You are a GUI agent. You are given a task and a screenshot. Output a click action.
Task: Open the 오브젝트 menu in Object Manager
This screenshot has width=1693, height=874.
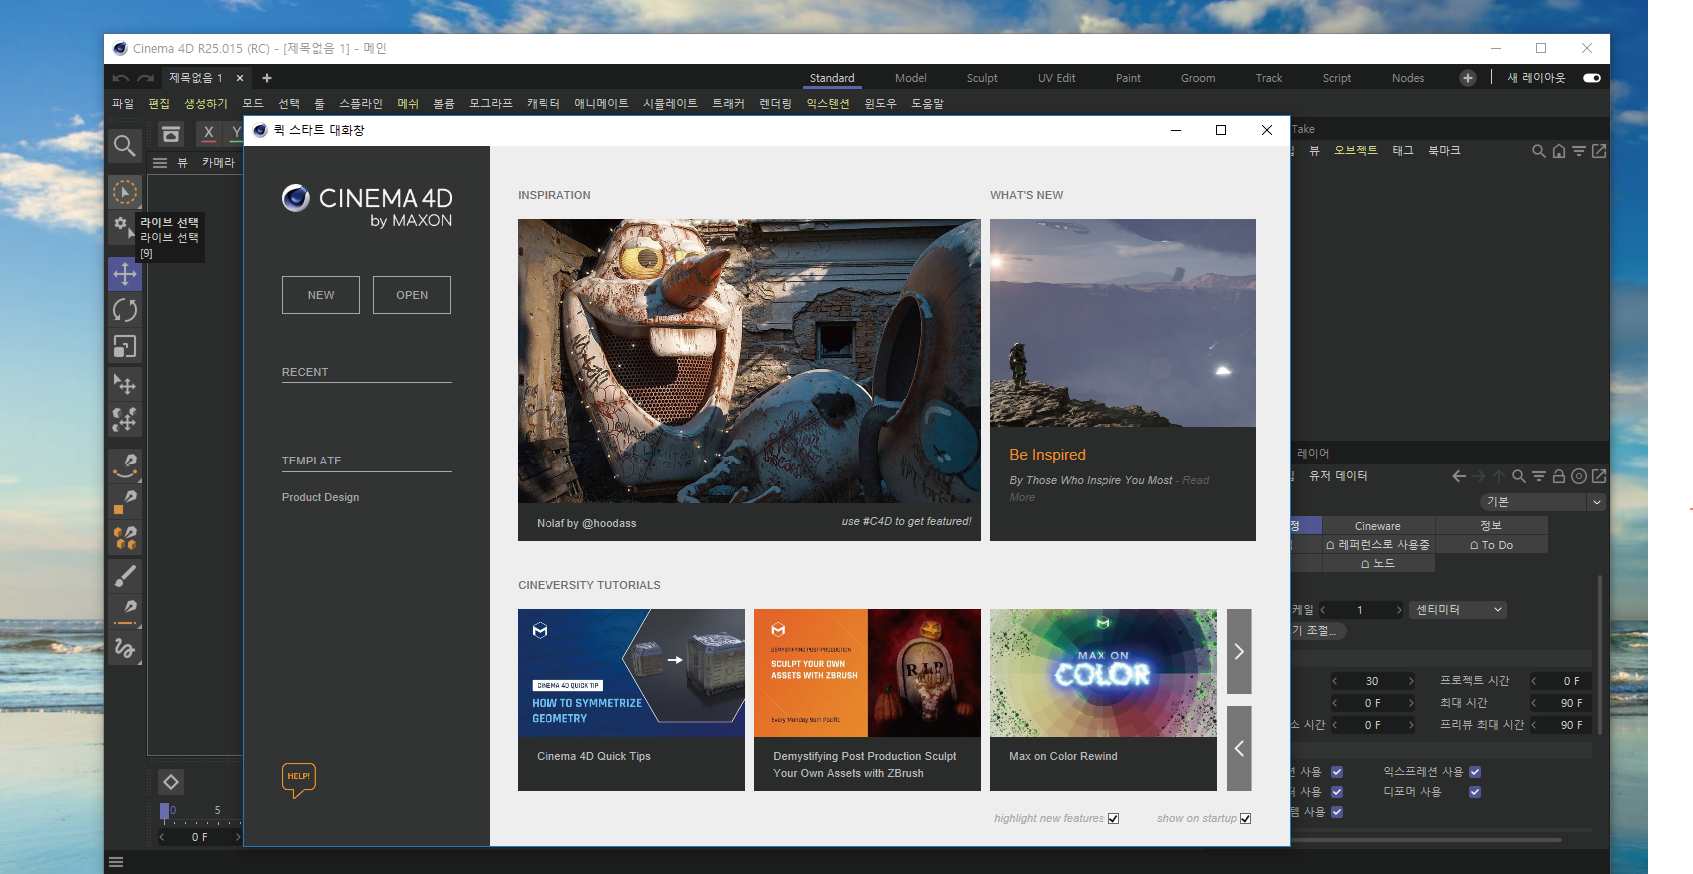[x=1356, y=151]
